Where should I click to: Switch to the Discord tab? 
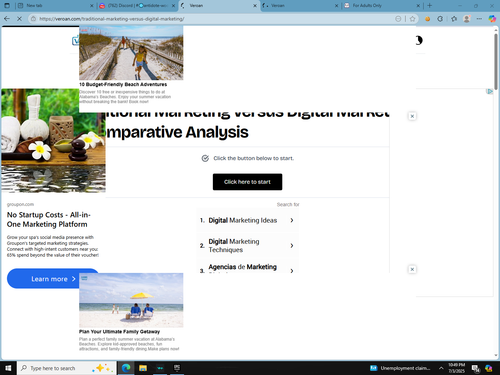point(137,6)
